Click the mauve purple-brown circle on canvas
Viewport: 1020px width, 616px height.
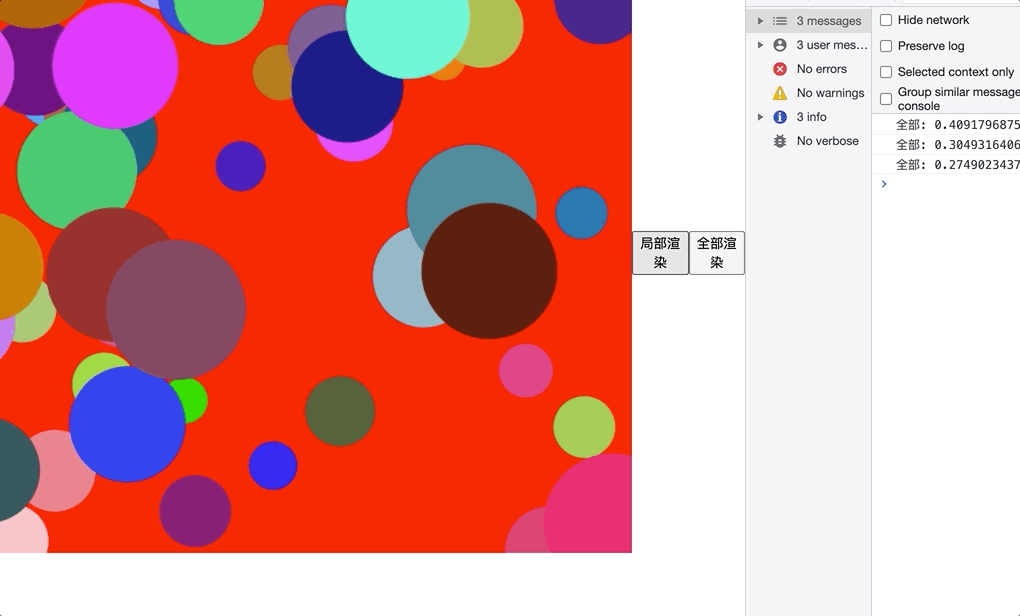(176, 310)
